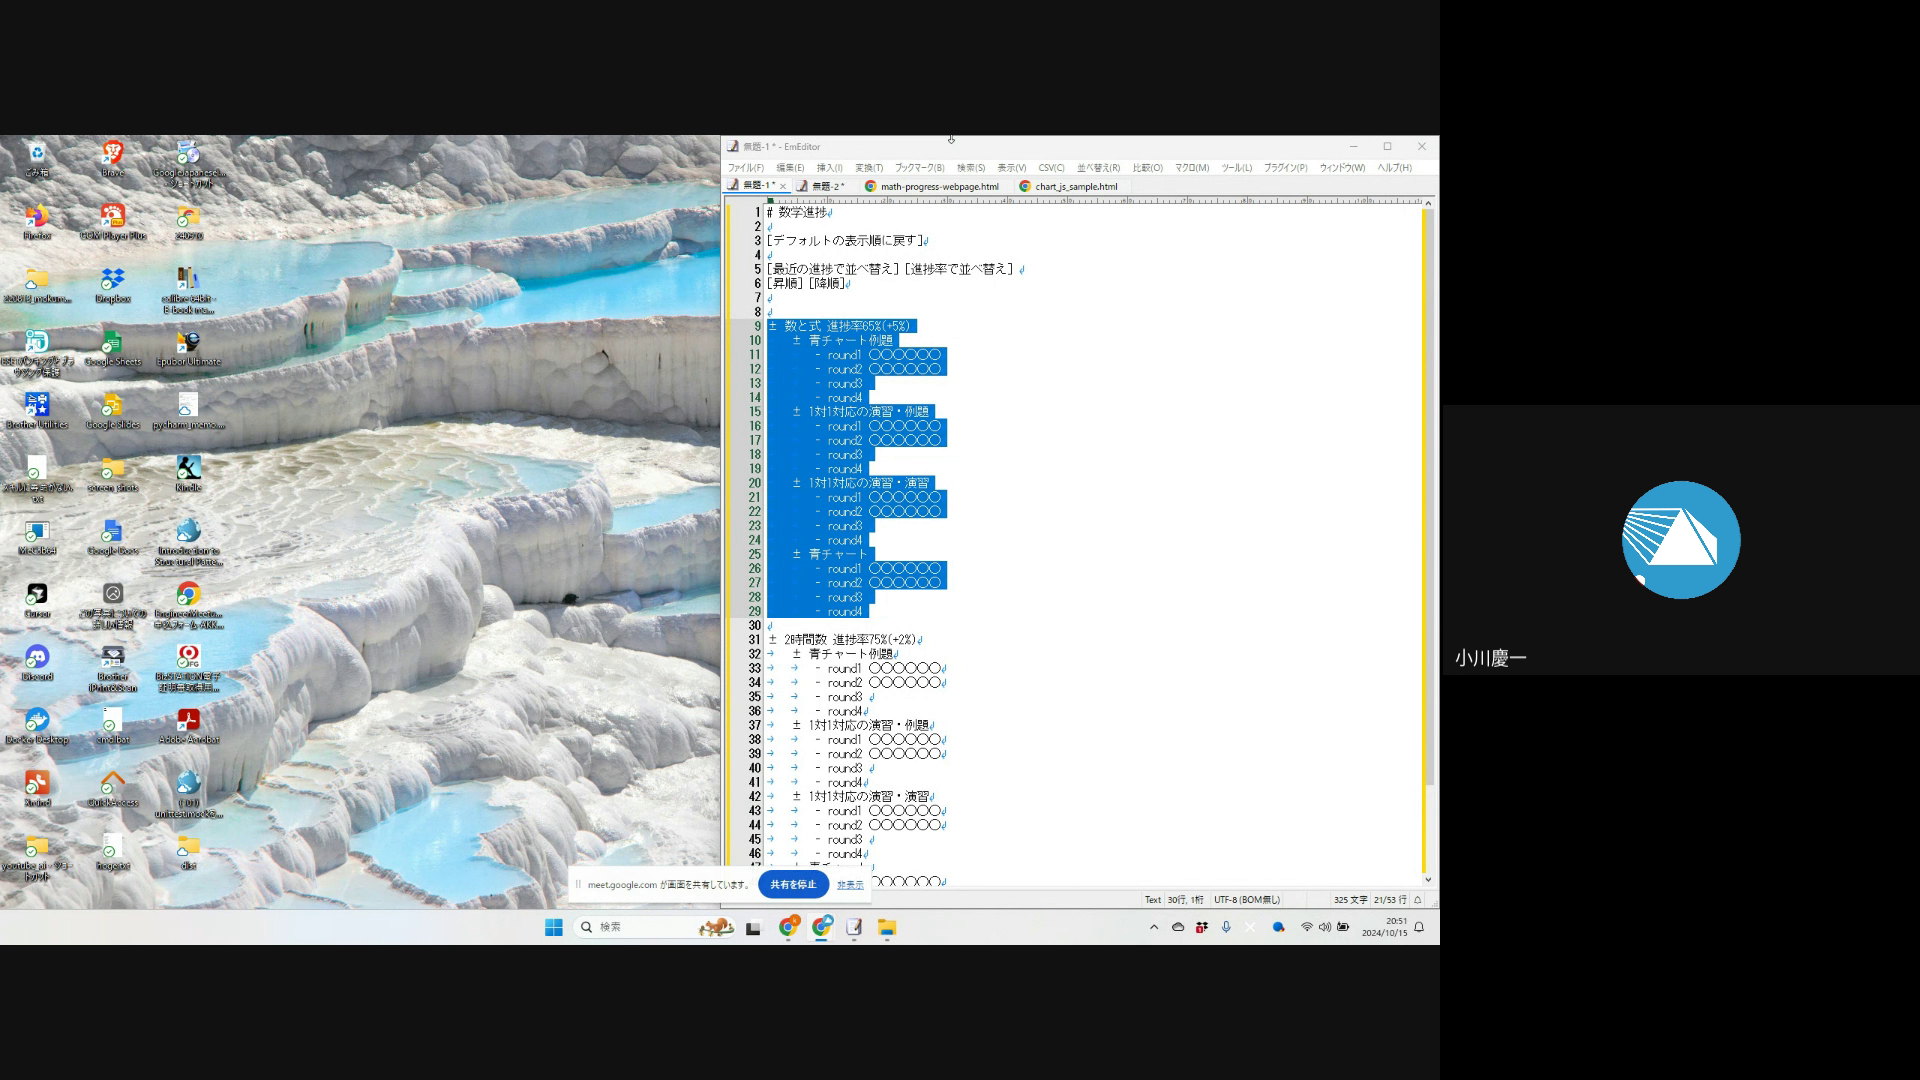Switch to math-progress-webpage.html tab

click(938, 186)
